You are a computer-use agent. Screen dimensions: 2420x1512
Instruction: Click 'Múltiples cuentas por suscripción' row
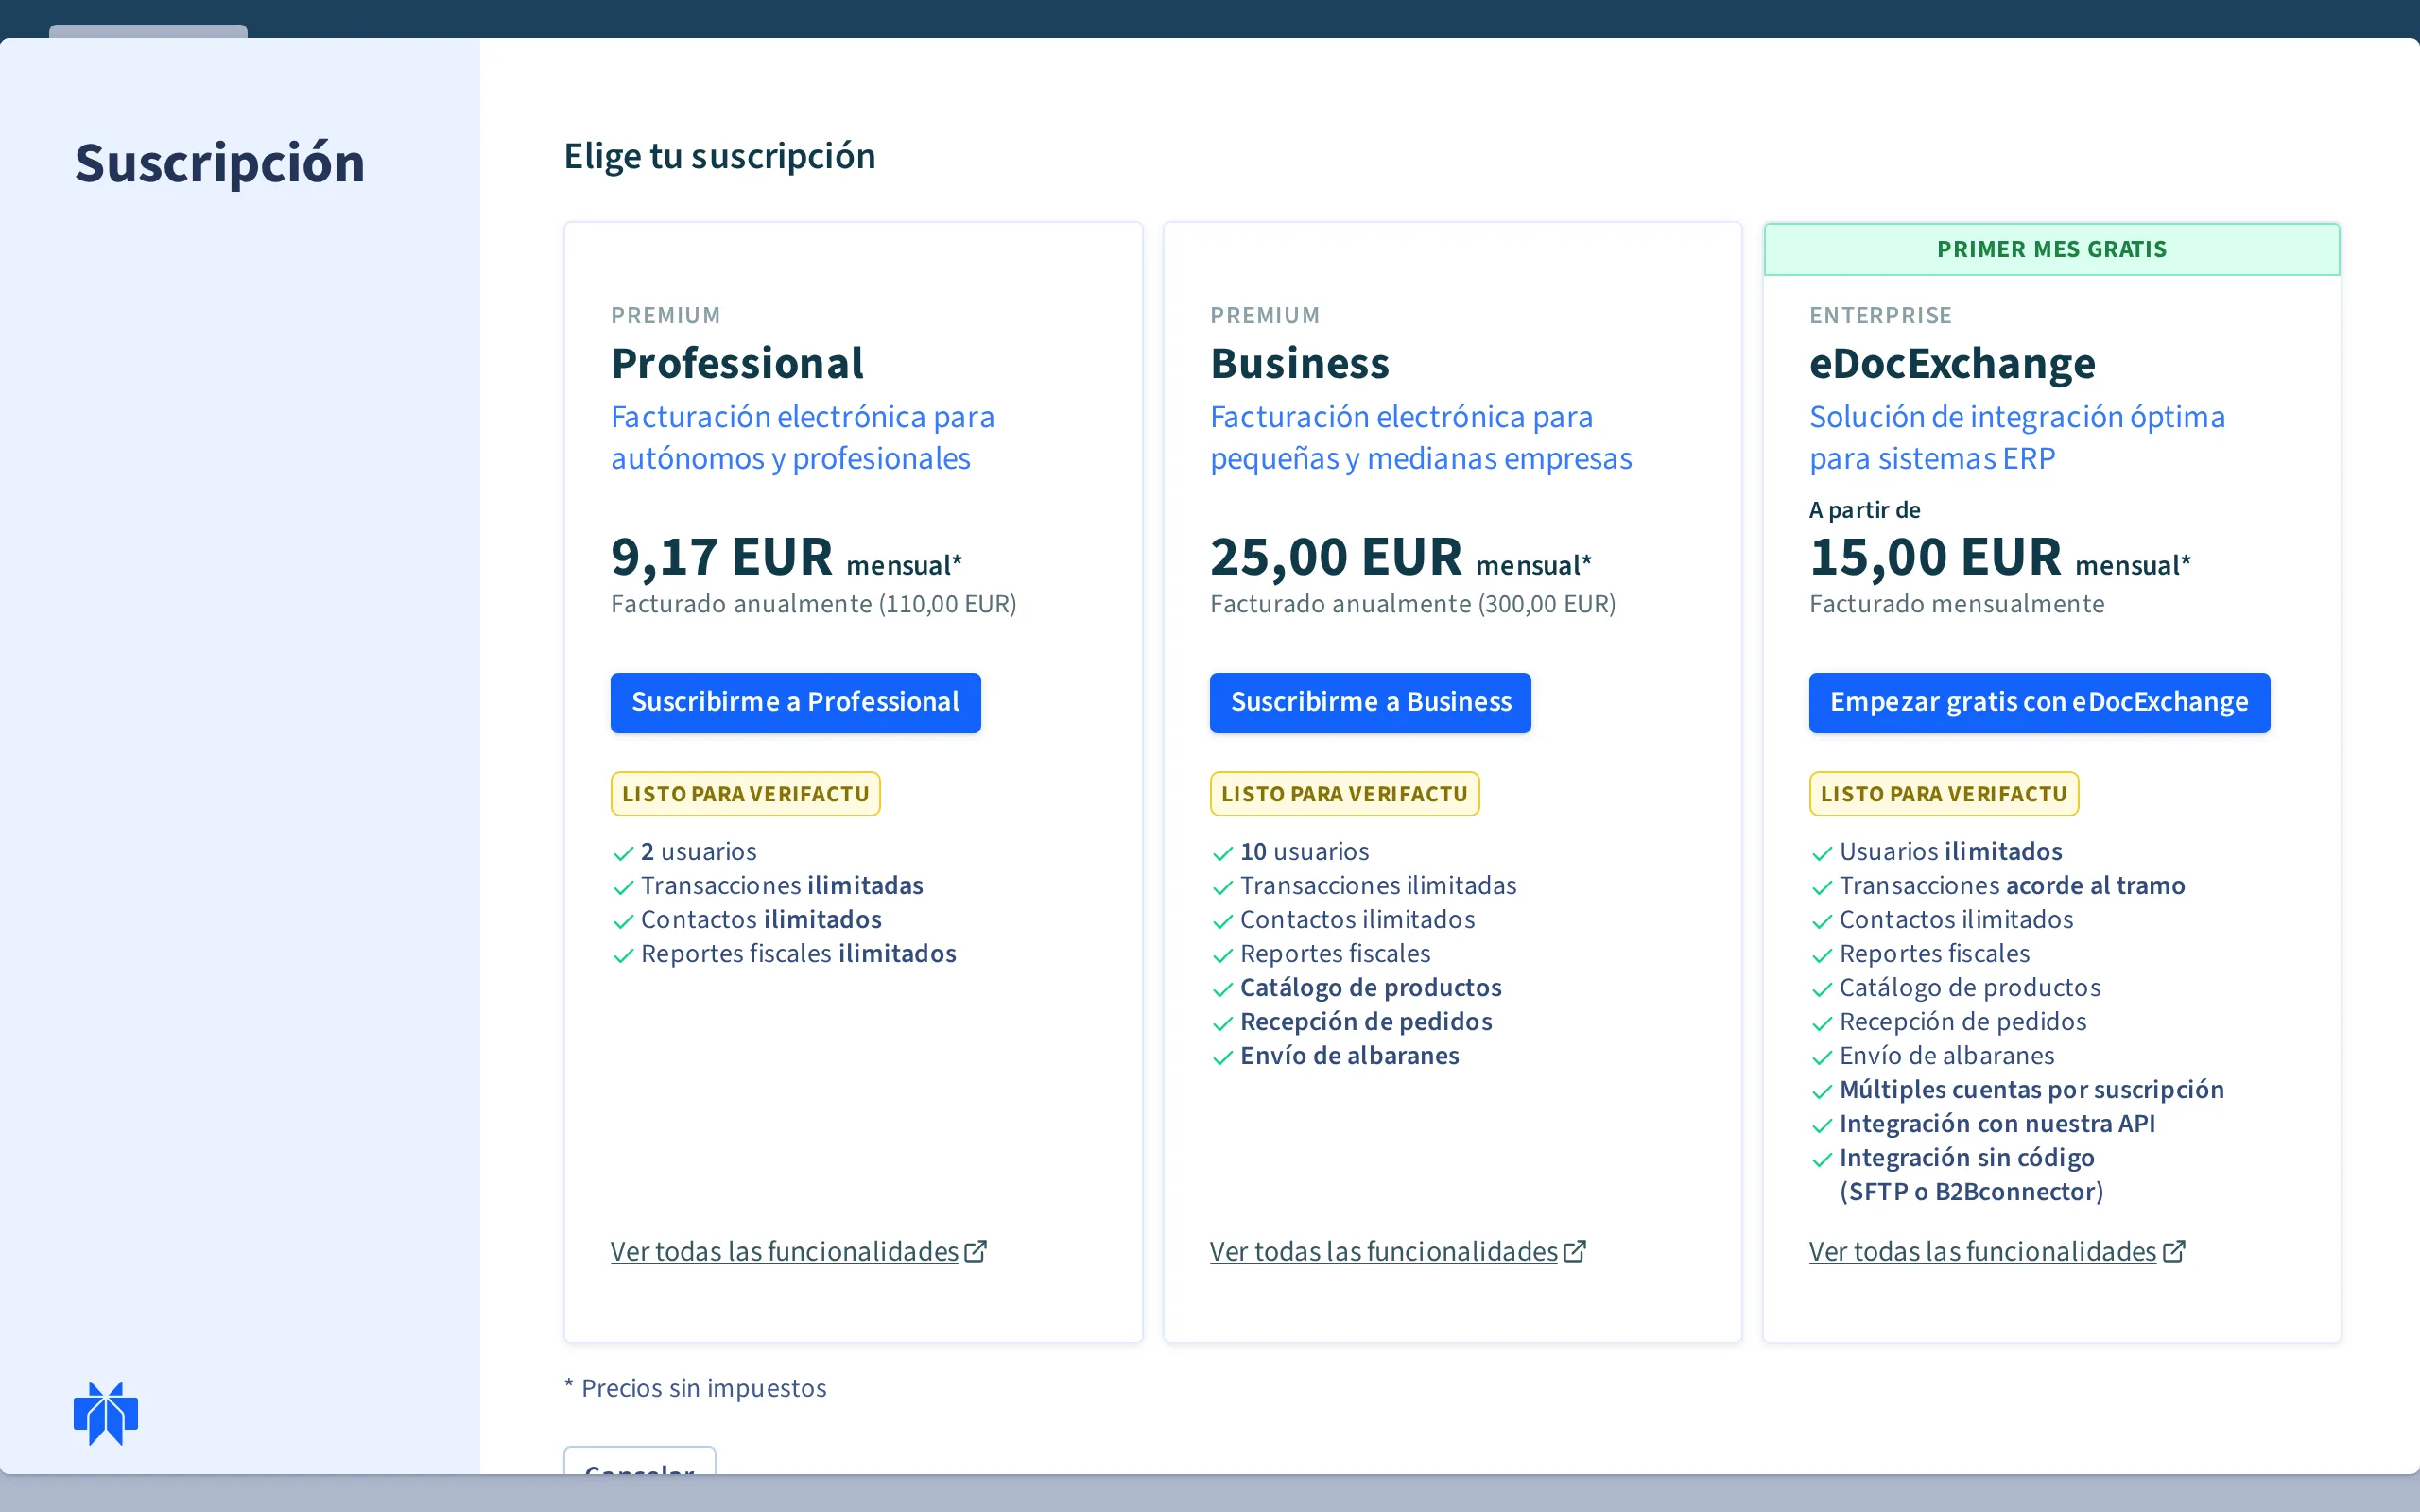pyautogui.click(x=2017, y=1090)
